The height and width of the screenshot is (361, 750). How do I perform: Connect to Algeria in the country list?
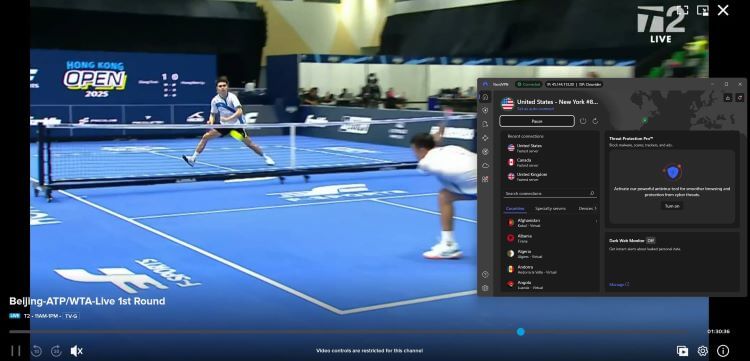(550, 253)
